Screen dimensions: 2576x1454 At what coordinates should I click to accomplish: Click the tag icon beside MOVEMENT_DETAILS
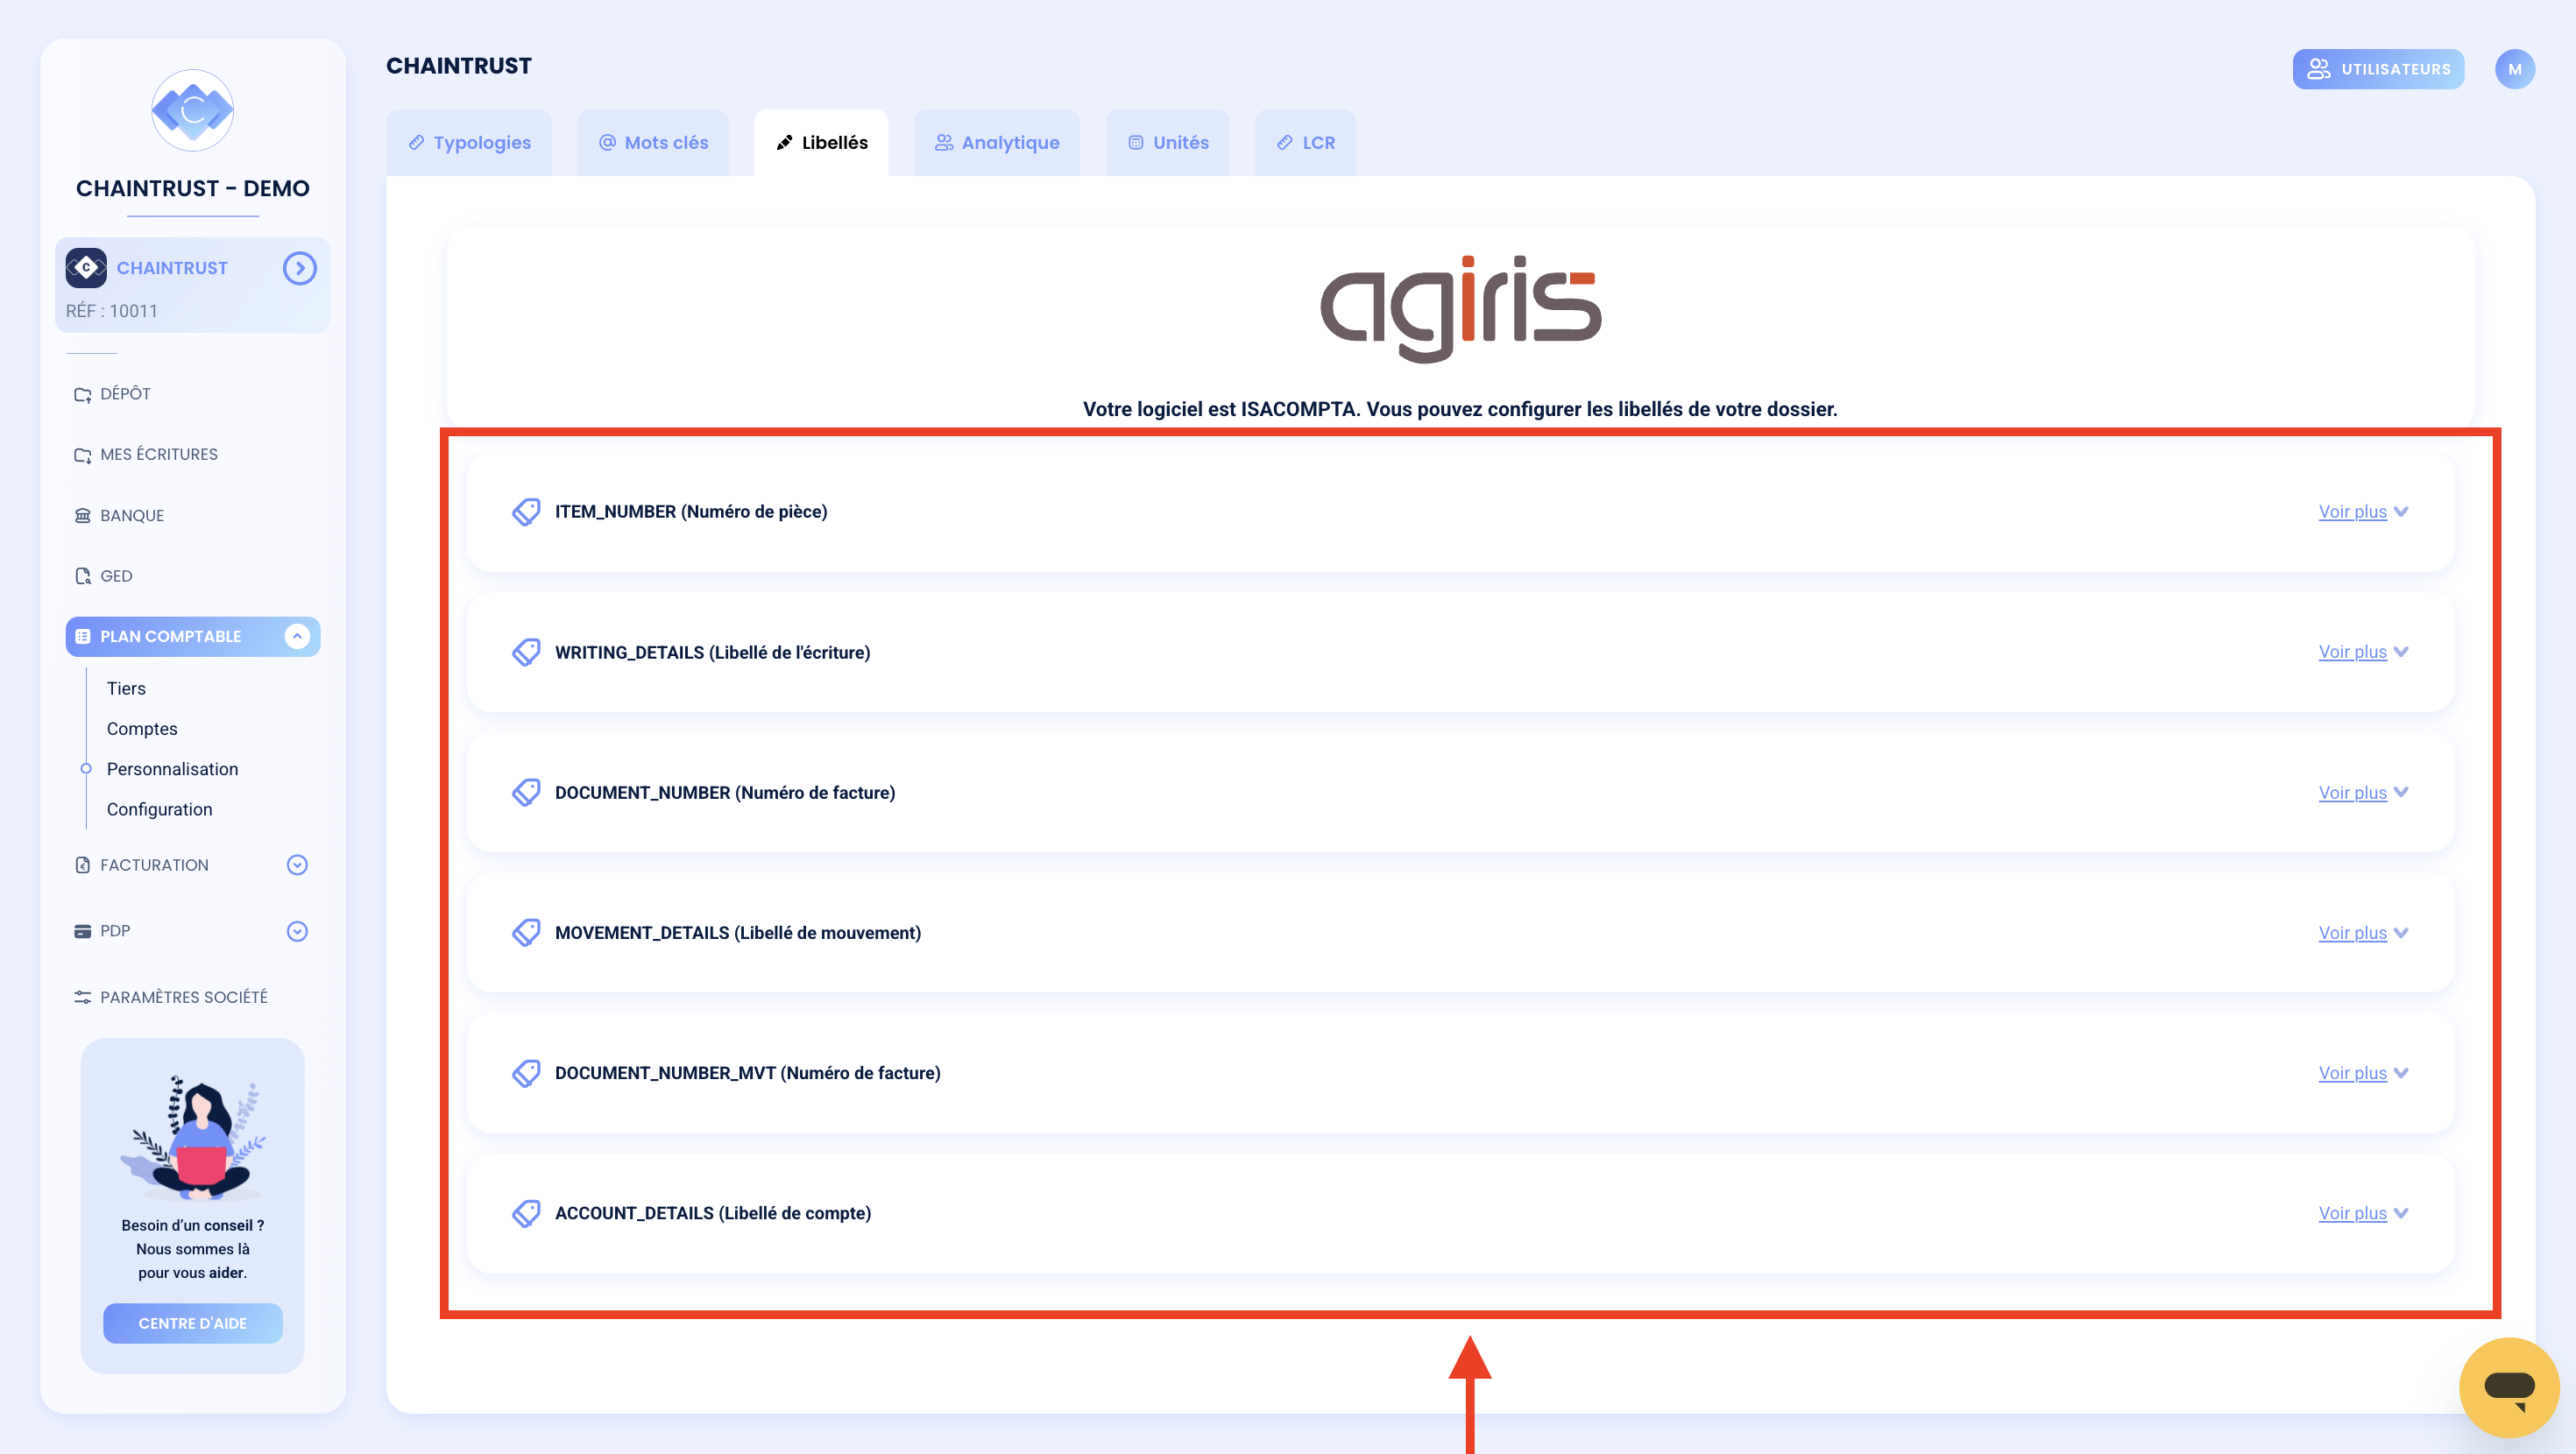(526, 933)
